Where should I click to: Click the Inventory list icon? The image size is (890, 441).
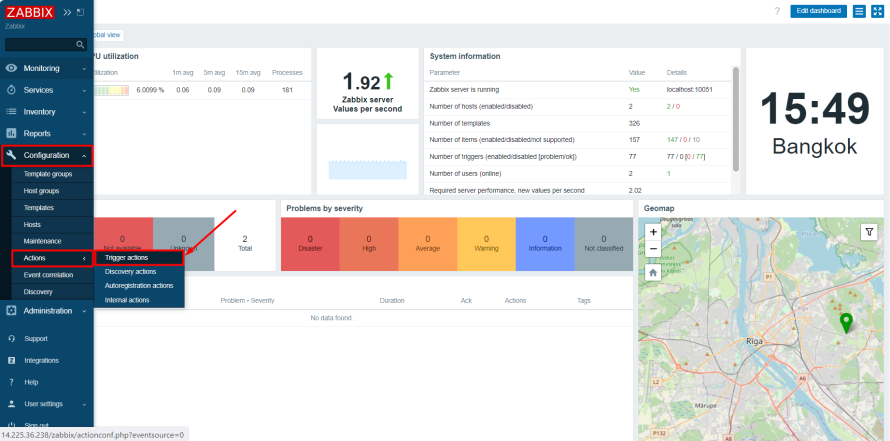[x=11, y=112]
